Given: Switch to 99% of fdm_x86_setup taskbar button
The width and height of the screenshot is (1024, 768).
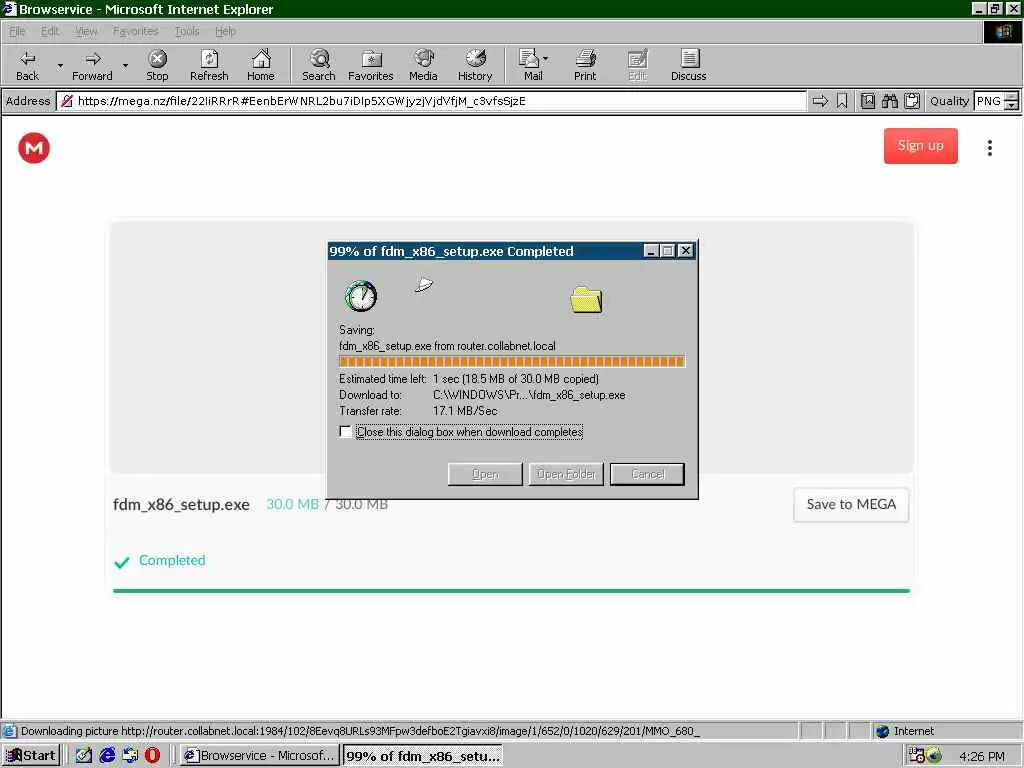Looking at the screenshot, I should (423, 756).
